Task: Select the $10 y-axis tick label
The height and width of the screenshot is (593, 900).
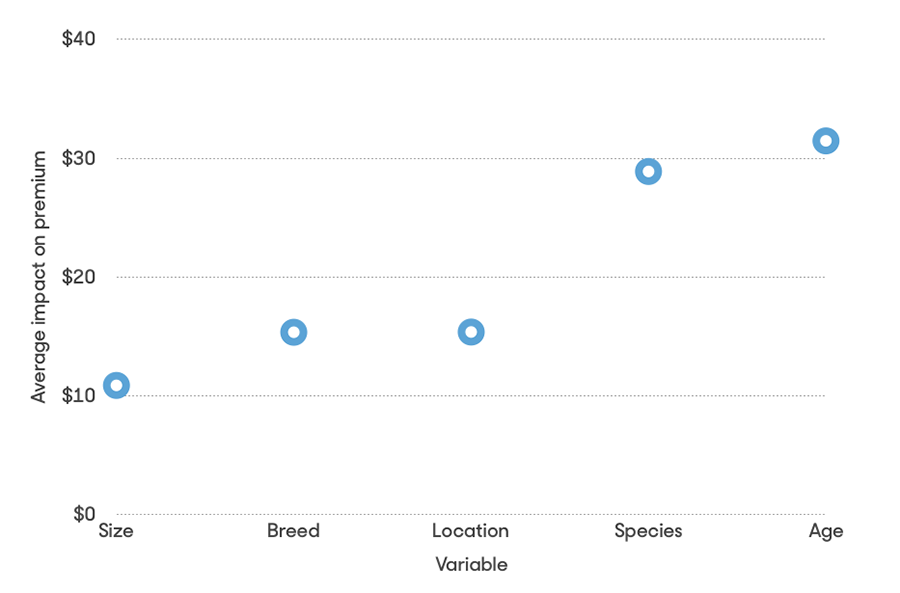Action: coord(79,395)
